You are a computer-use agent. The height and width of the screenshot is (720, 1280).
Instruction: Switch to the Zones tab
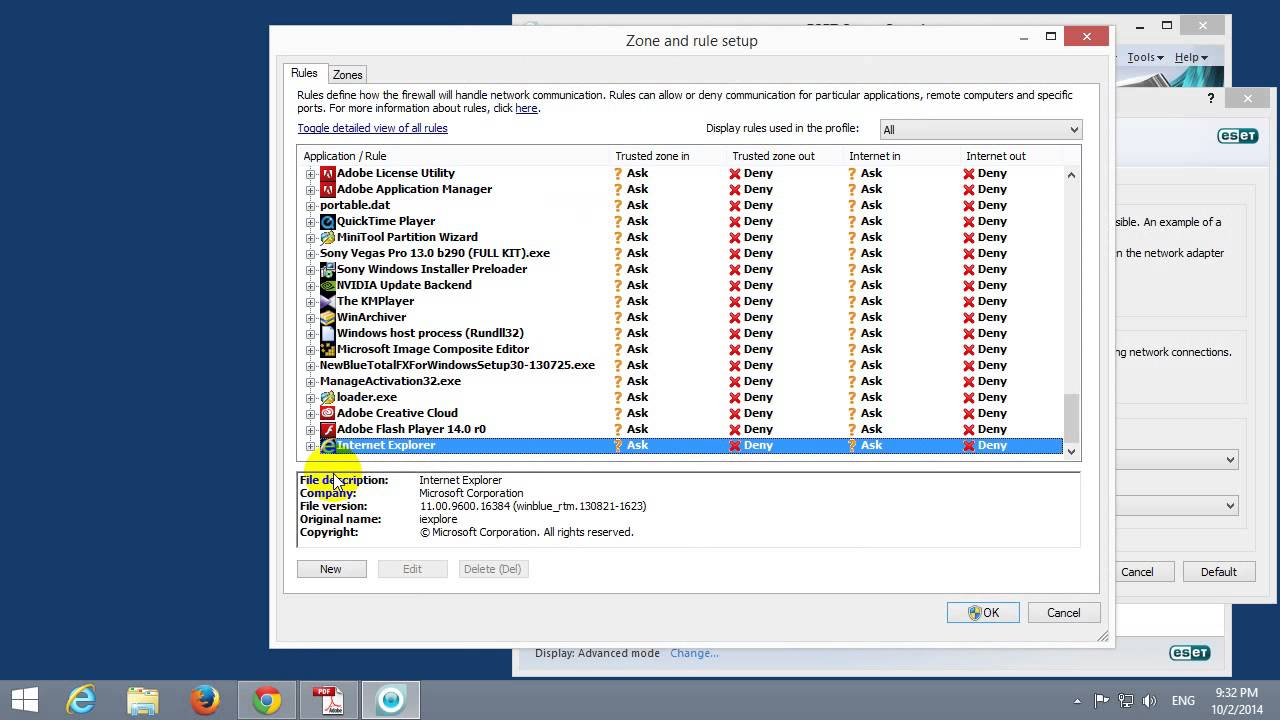tap(347, 75)
